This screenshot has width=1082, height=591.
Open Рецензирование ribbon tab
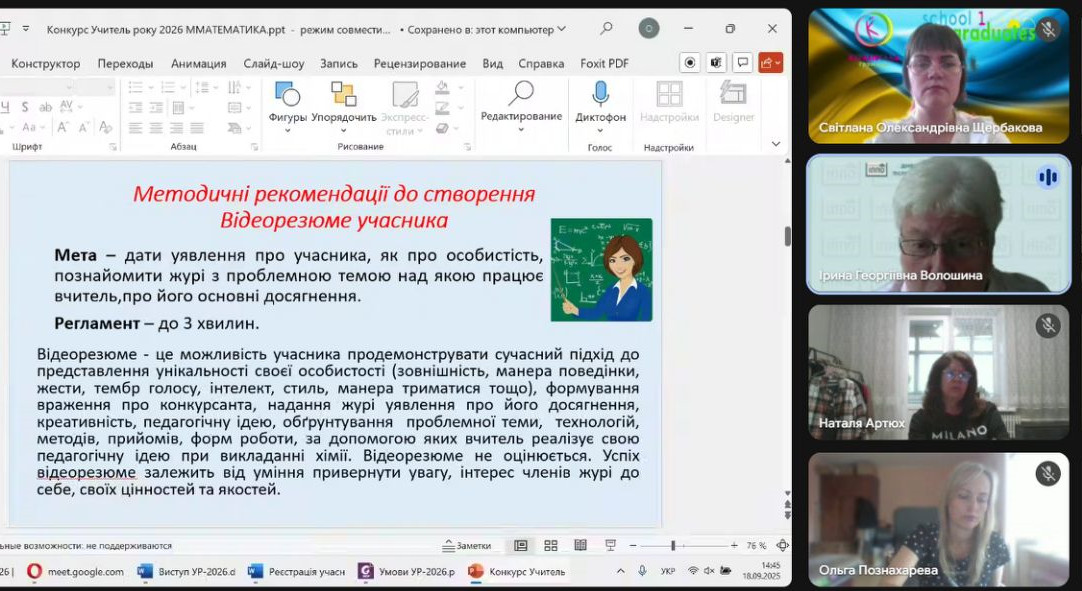point(420,64)
